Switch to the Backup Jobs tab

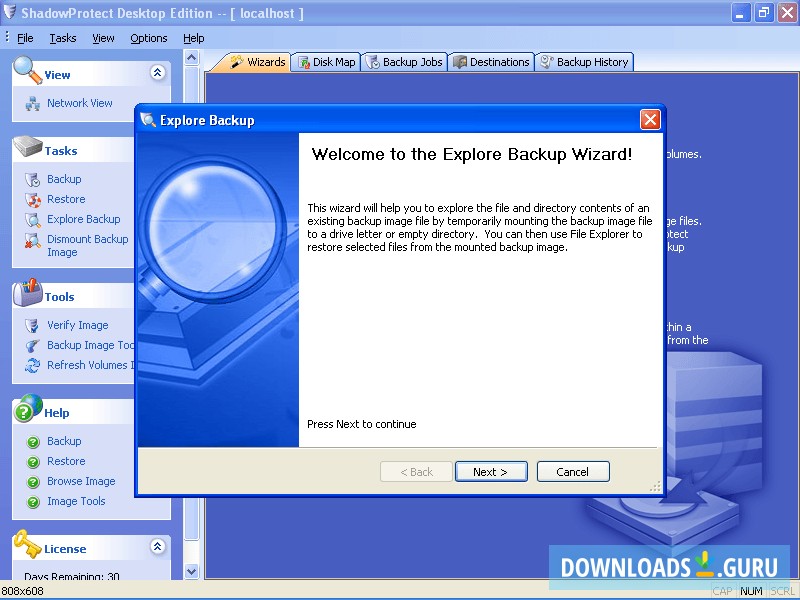click(405, 62)
